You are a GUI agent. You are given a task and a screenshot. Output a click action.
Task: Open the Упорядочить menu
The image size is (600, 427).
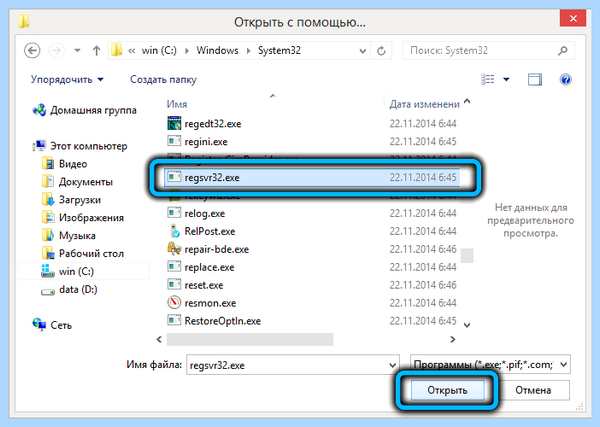(67, 80)
